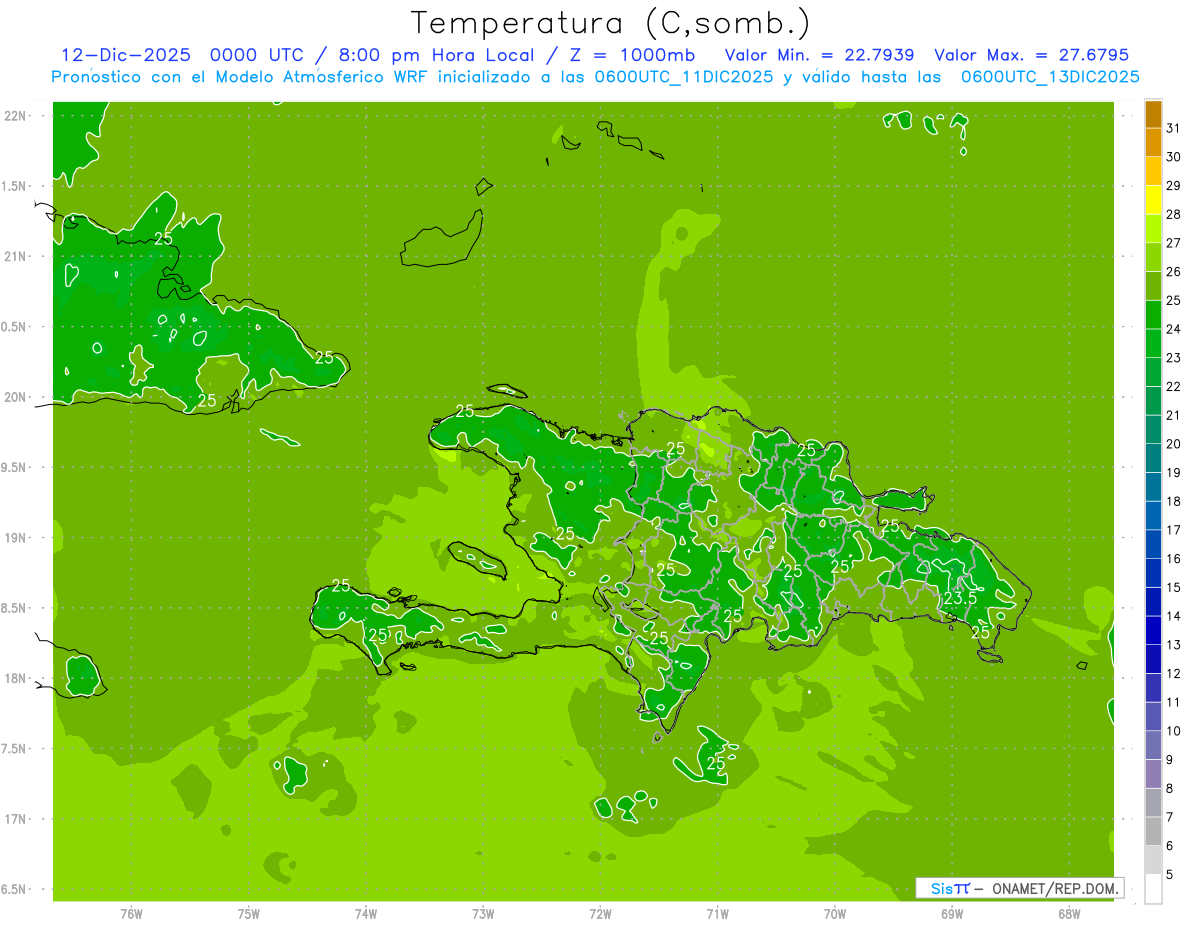The height and width of the screenshot is (927, 1200).
Task: Pick the orange swatch between 30 and 31
Action: (x=1153, y=142)
